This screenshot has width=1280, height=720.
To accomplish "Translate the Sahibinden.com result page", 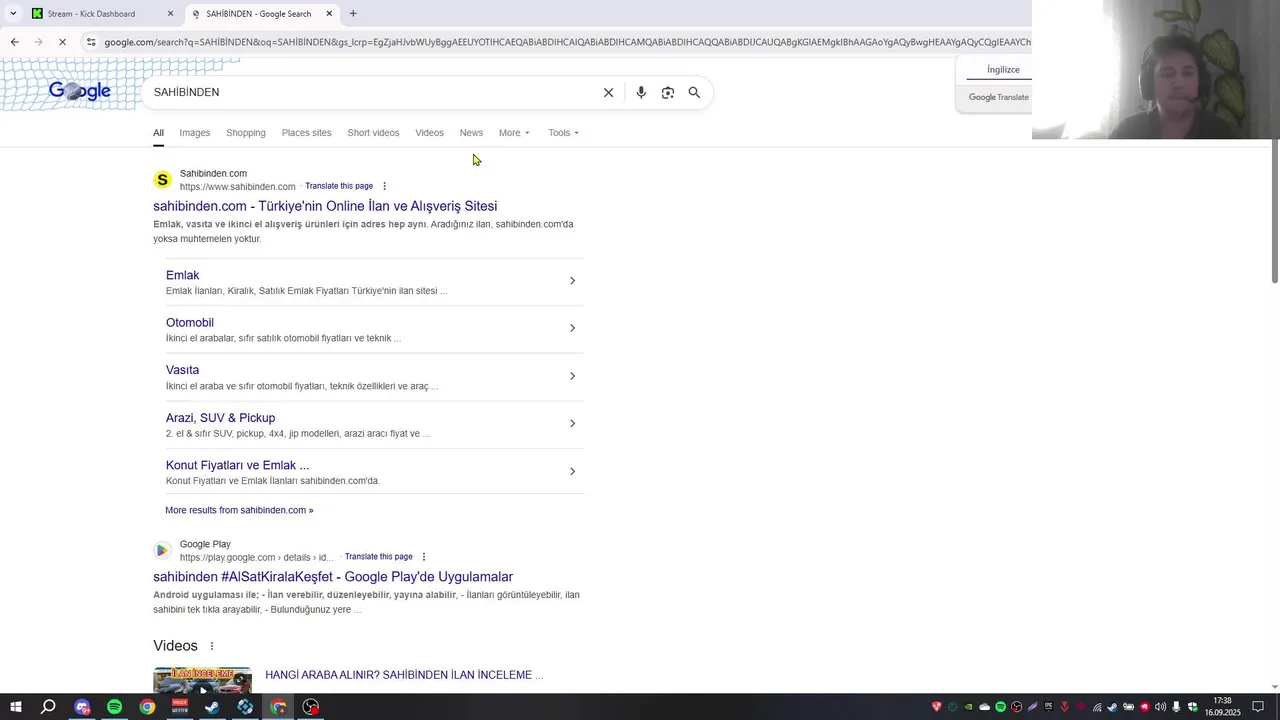I will click(x=339, y=186).
